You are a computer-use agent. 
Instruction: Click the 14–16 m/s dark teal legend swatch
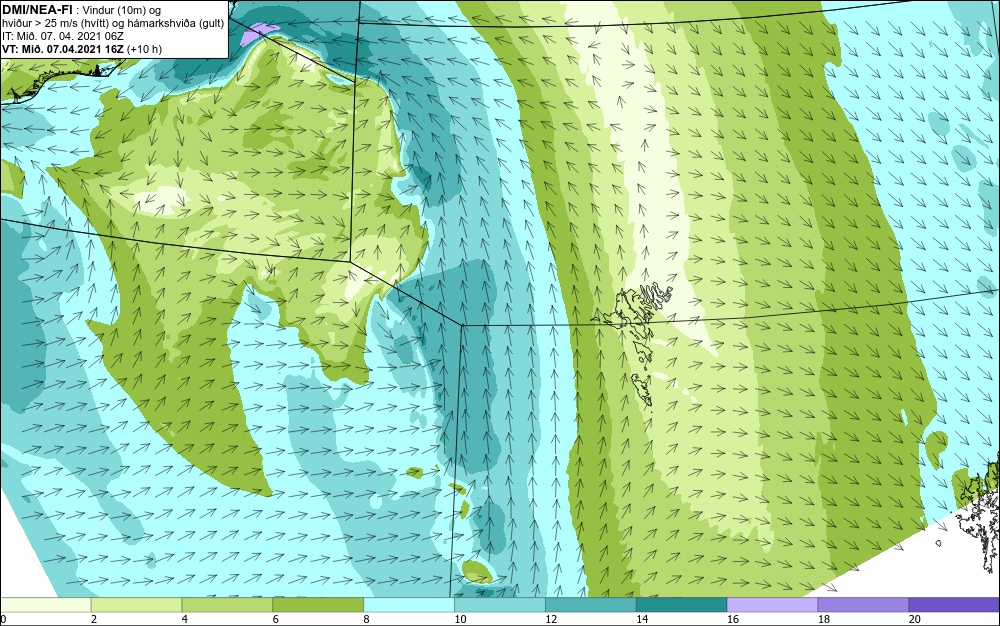(682, 605)
